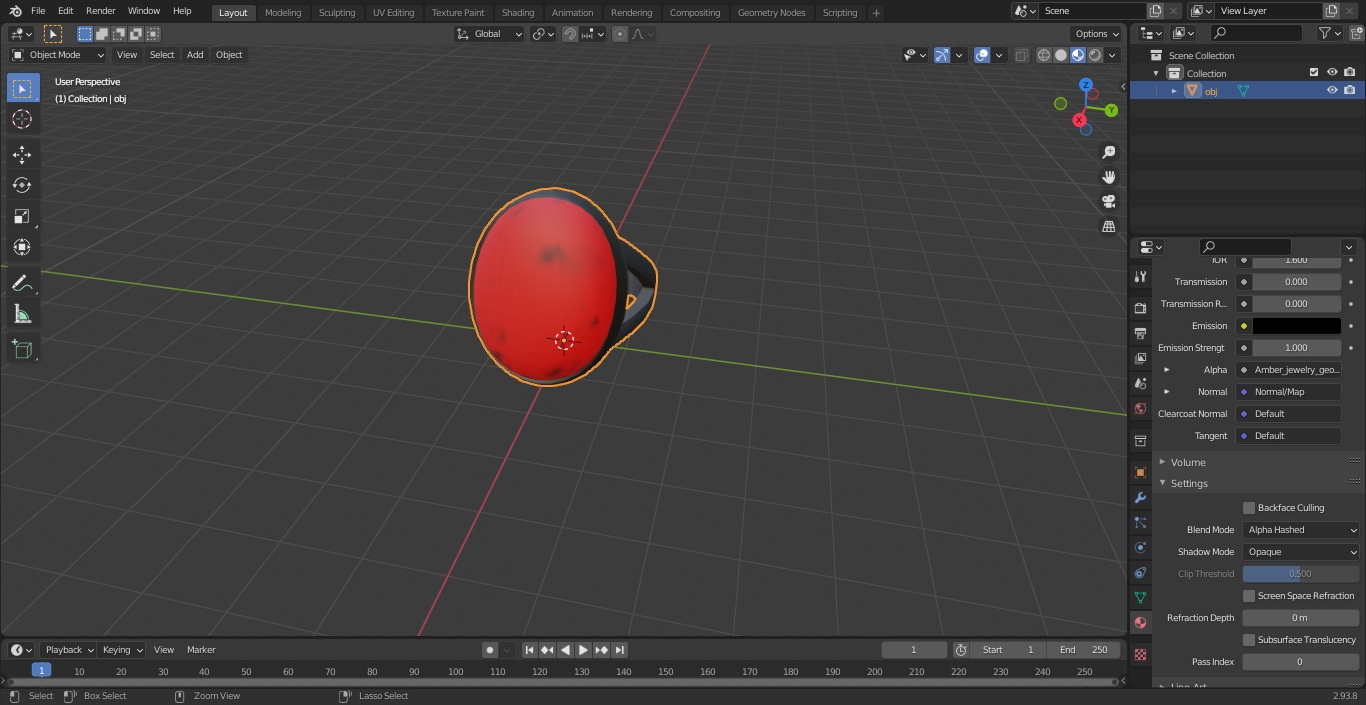Open the Render properties tab
The height and width of the screenshot is (705, 1366).
pyautogui.click(x=1140, y=308)
